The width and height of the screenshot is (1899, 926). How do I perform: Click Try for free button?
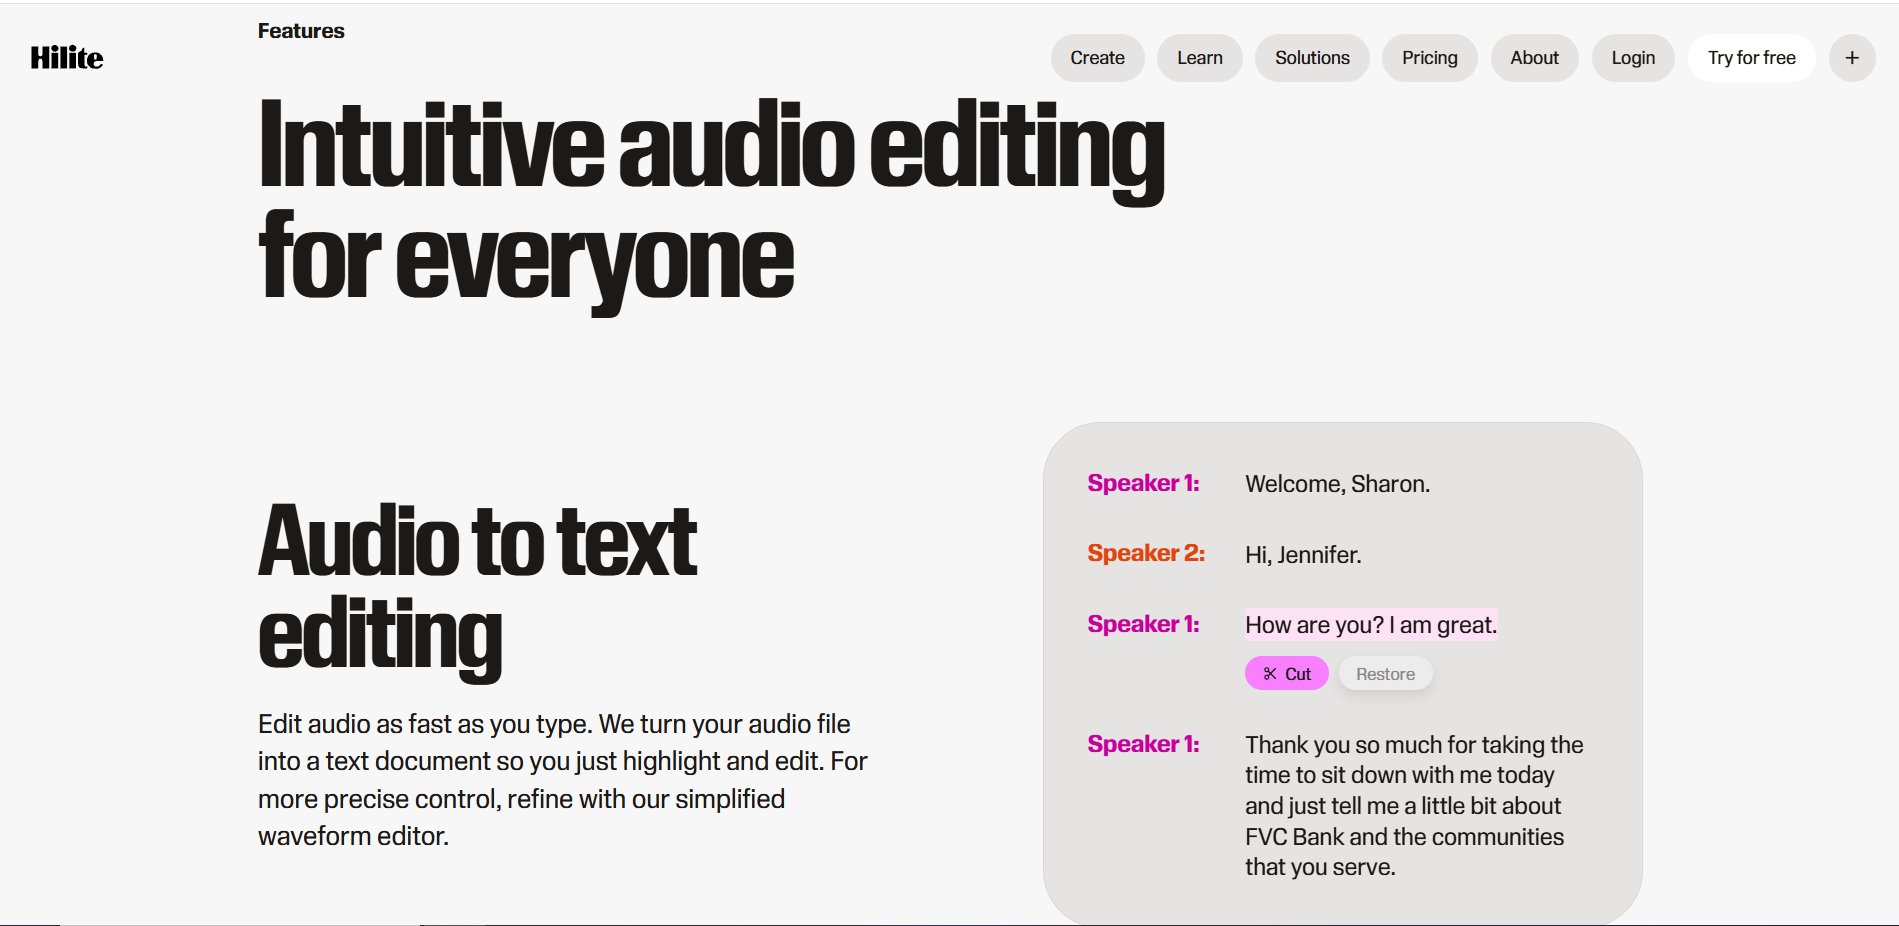(1751, 58)
